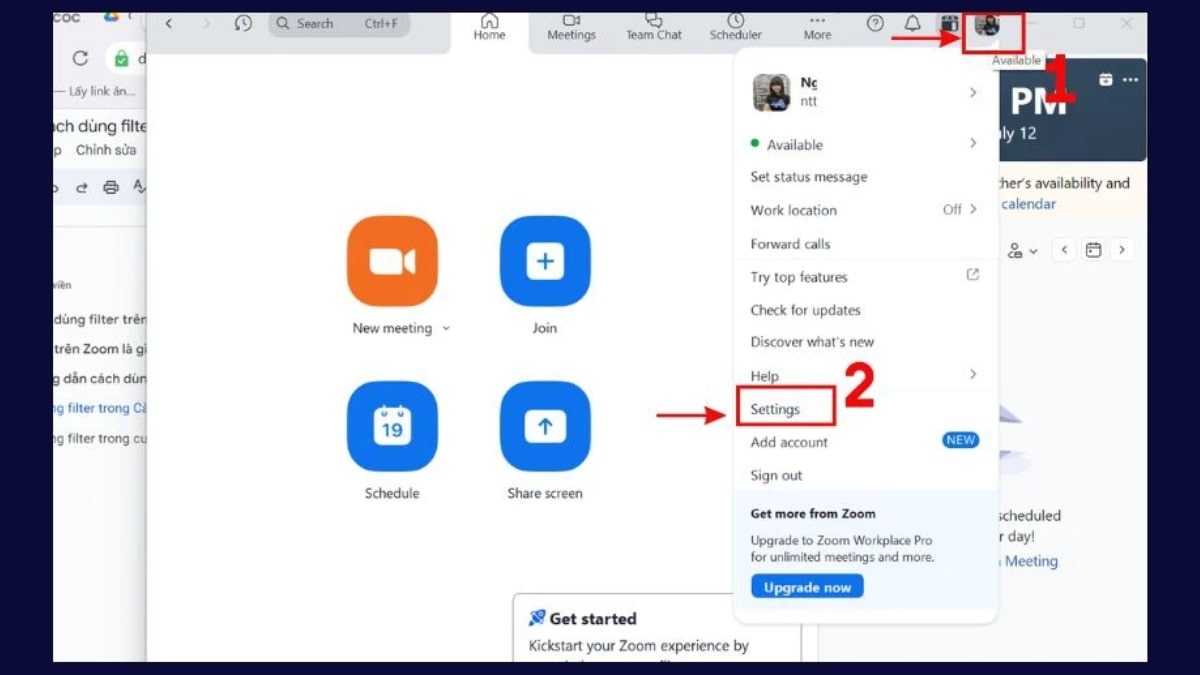The height and width of the screenshot is (675, 1200).
Task: Click the Lấy link ẩn bookmark in the browser
Action: (100, 91)
